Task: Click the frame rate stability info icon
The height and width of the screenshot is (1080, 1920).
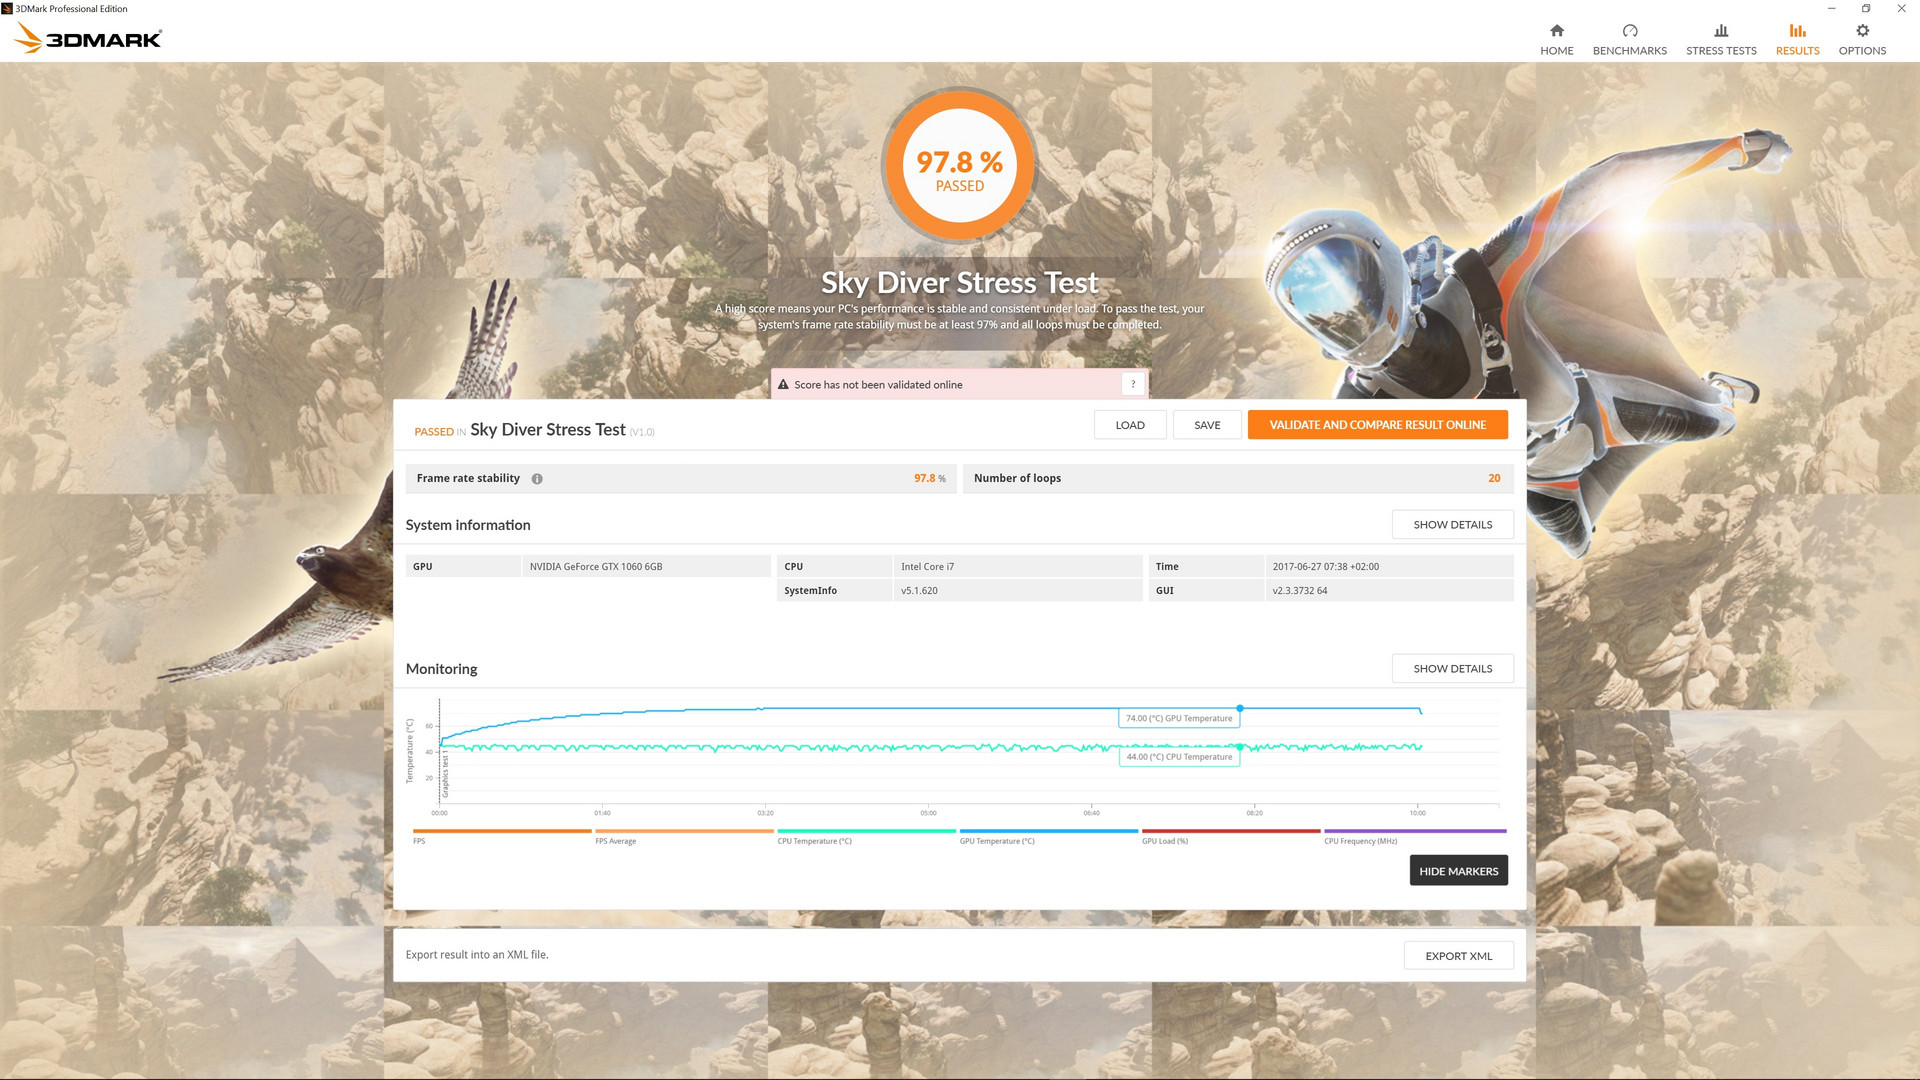Action: coord(537,479)
